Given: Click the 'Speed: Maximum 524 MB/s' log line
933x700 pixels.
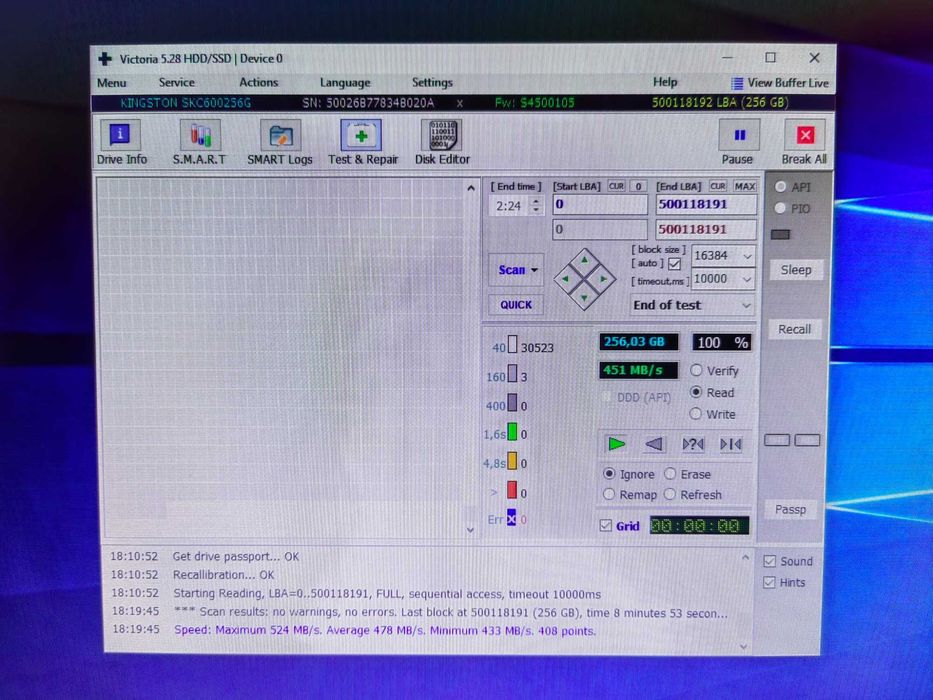Looking at the screenshot, I should pos(384,630).
